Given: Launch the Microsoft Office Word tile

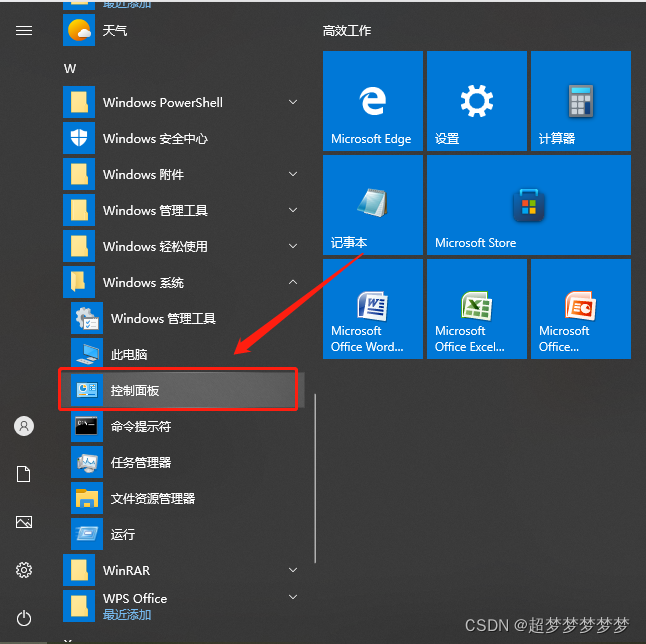Looking at the screenshot, I should pos(373,309).
